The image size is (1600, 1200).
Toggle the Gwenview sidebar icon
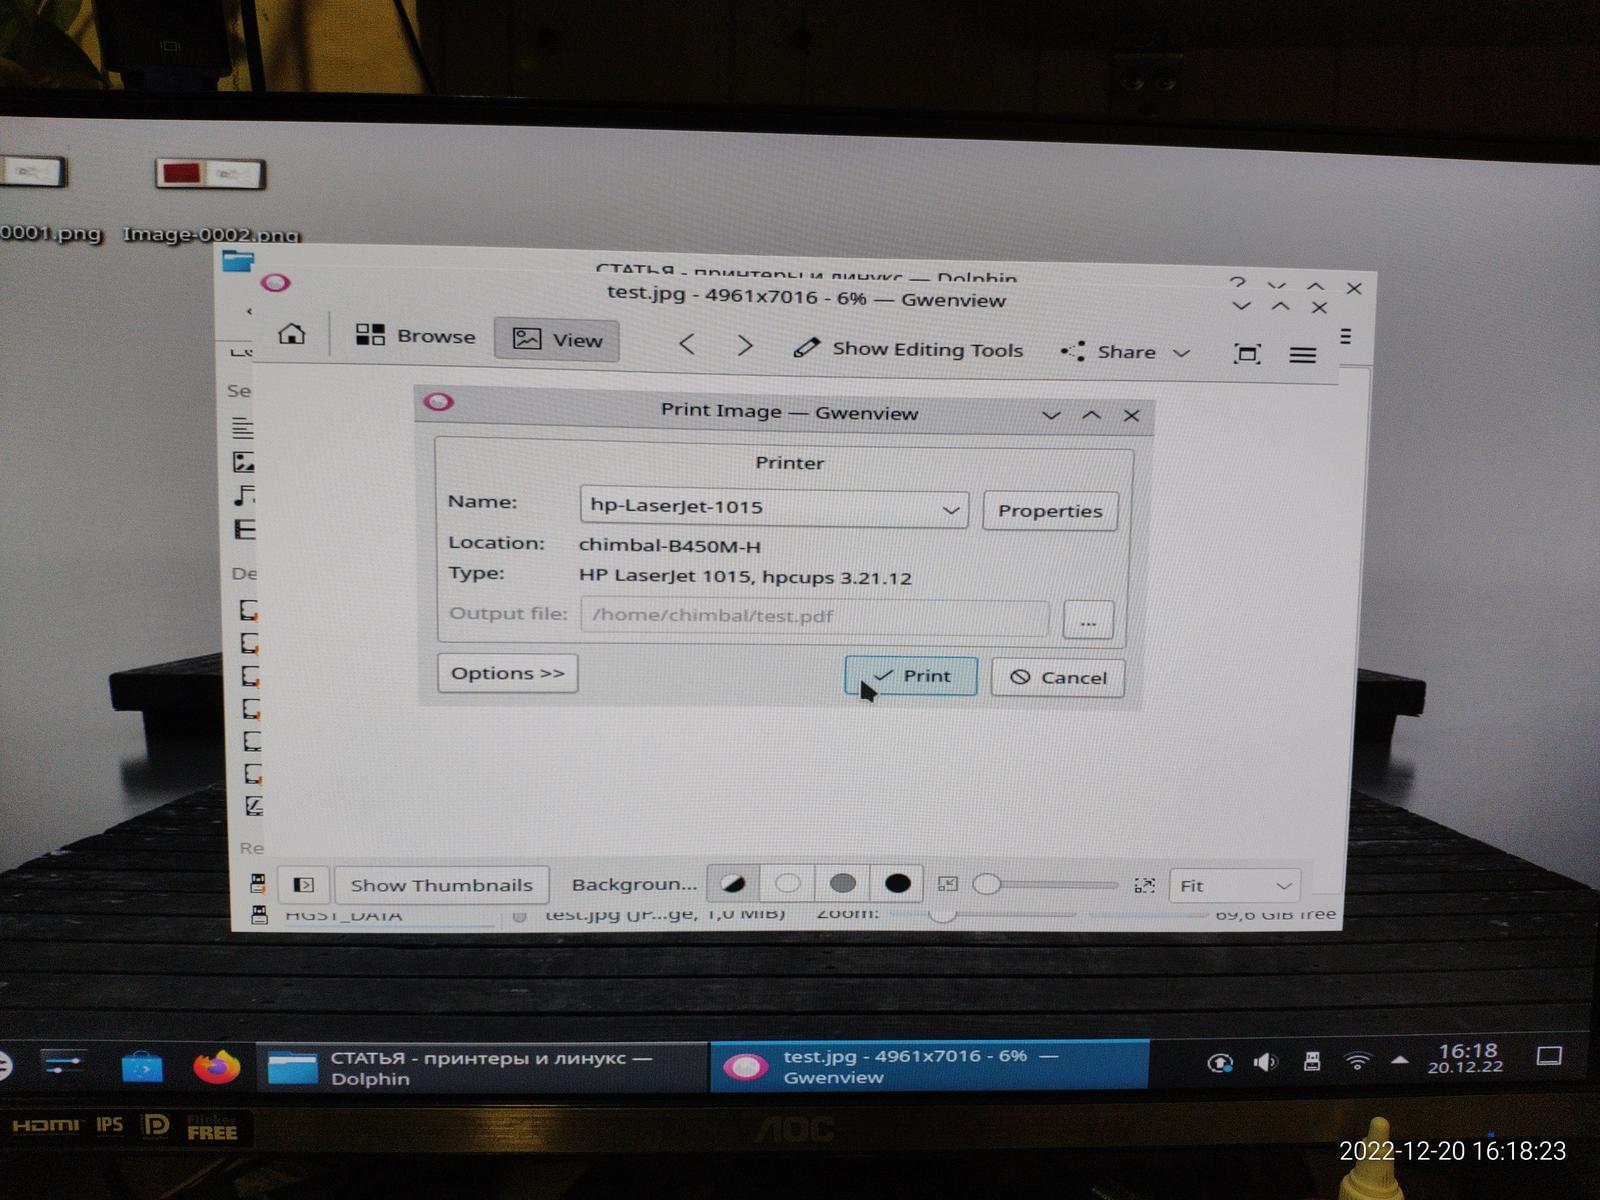pos(303,885)
